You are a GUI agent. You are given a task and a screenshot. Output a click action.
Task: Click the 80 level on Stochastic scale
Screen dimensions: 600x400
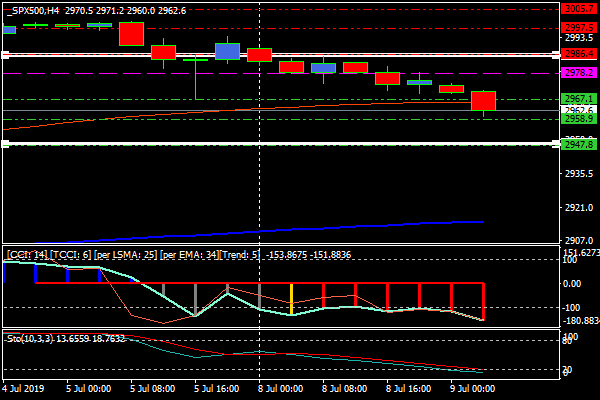(x=567, y=341)
